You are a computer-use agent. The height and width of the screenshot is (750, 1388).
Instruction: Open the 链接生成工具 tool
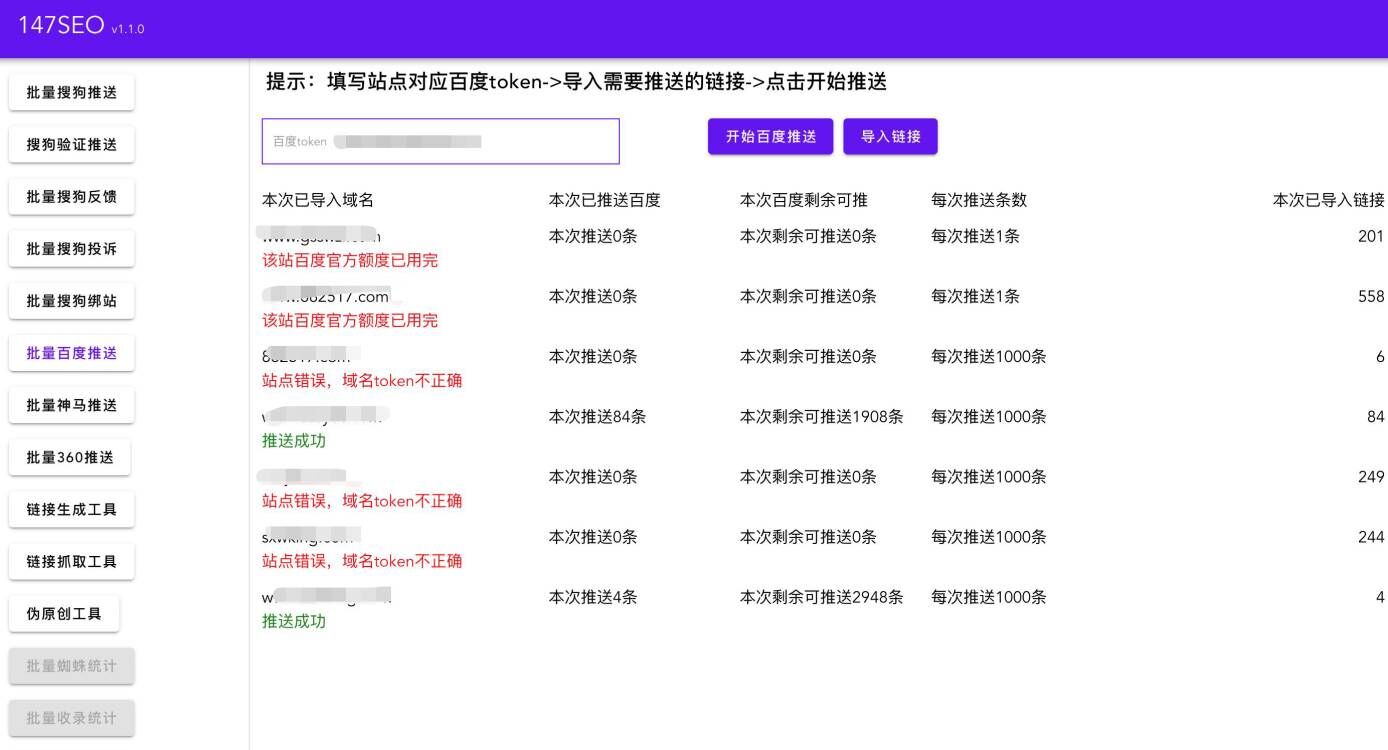71,509
